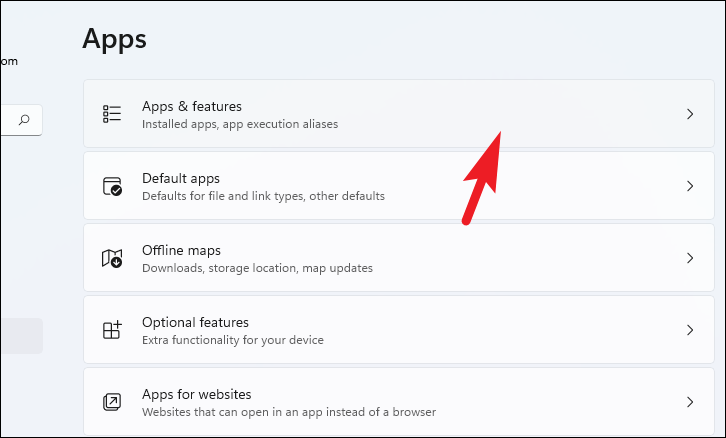Expand Optional features chevron arrow
This screenshot has height=438, width=726.
[690, 330]
